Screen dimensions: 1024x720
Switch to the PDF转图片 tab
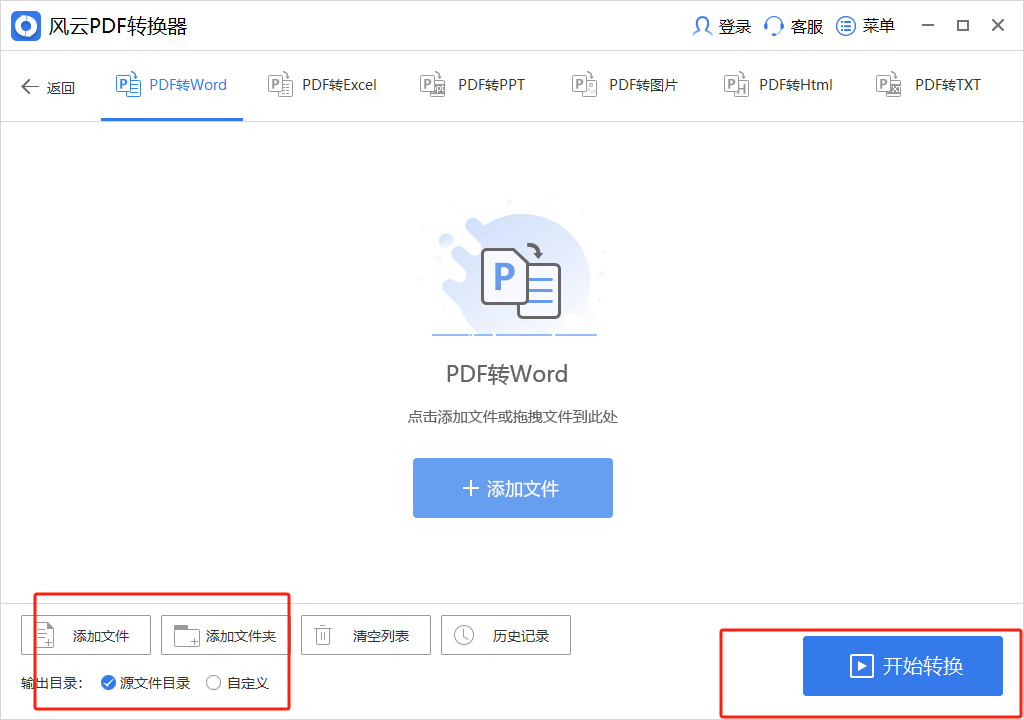[625, 85]
